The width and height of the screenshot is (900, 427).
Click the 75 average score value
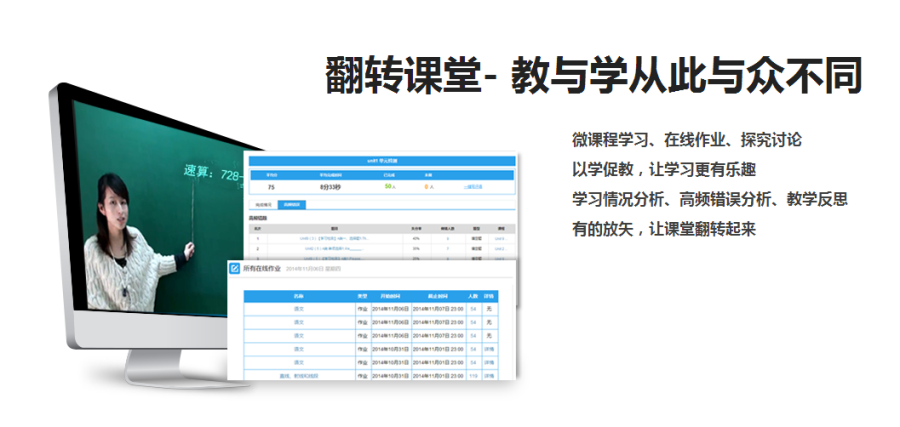click(x=271, y=186)
